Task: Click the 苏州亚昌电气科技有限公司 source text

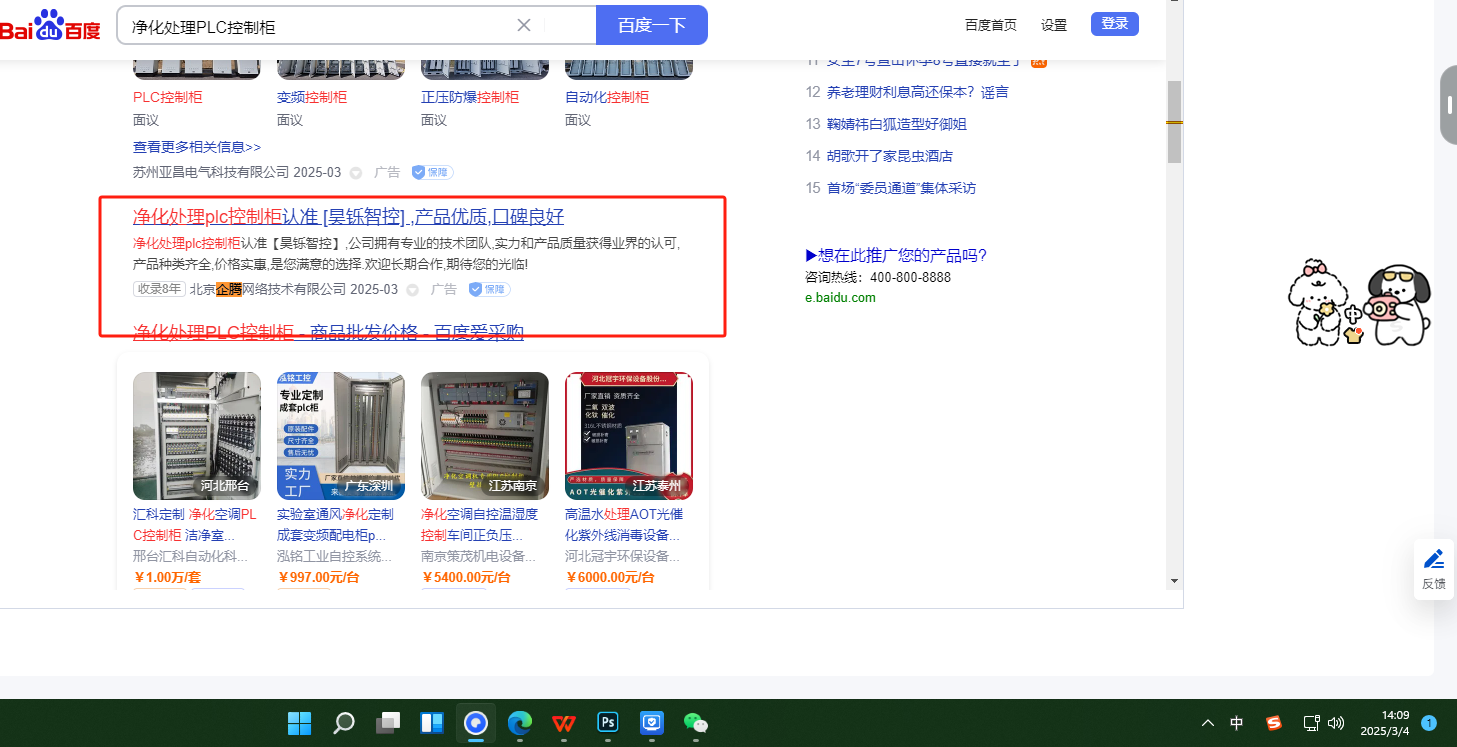Action: tap(211, 172)
